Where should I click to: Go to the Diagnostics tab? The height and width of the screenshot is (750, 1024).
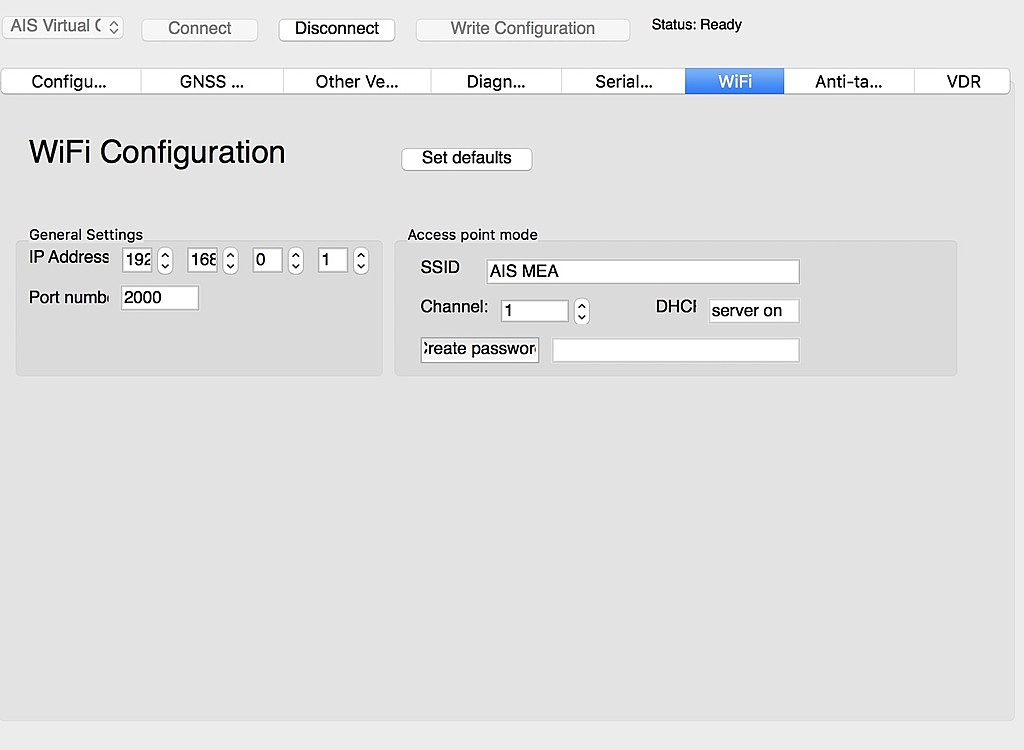[x=496, y=82]
